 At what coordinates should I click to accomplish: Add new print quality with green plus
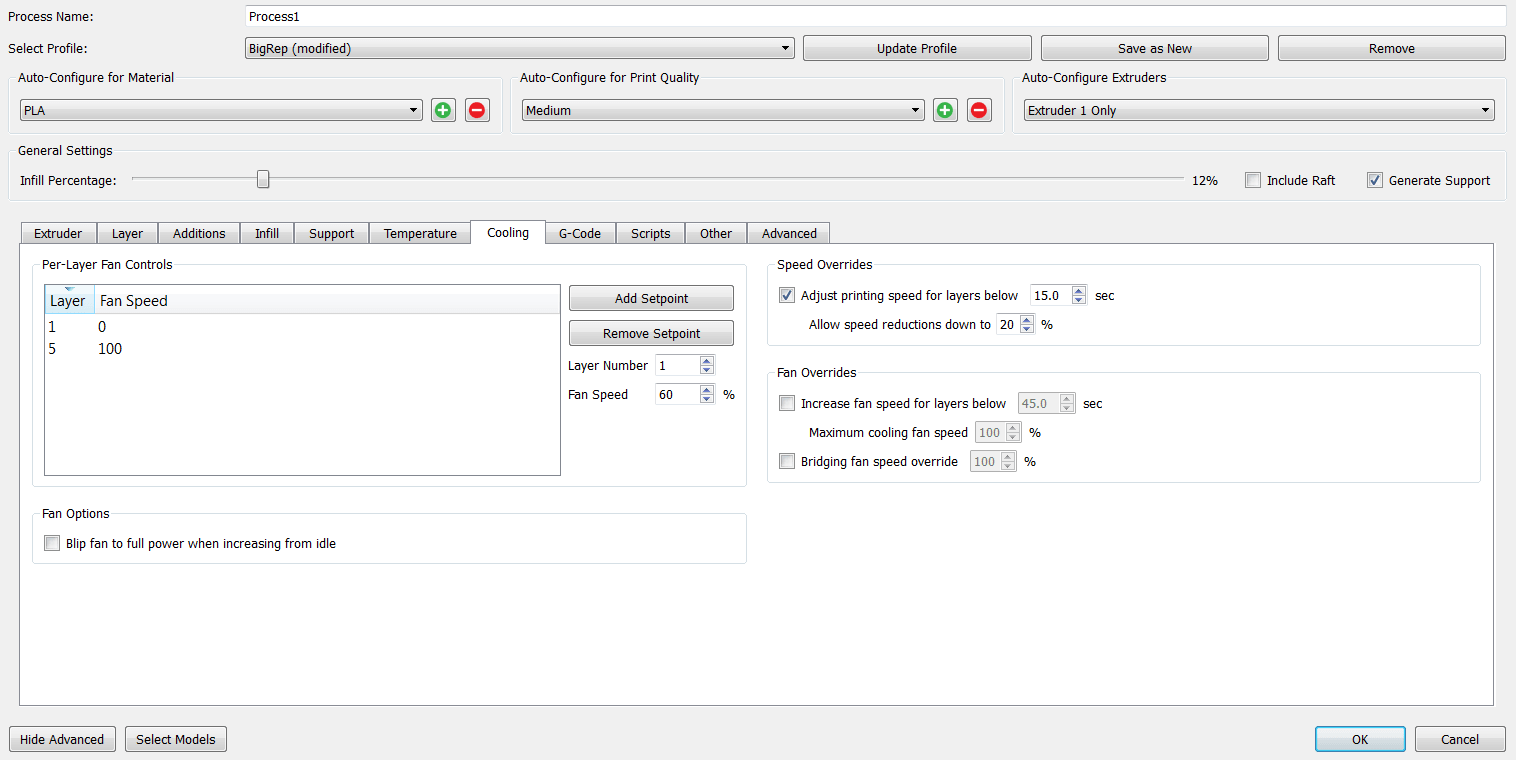click(945, 110)
